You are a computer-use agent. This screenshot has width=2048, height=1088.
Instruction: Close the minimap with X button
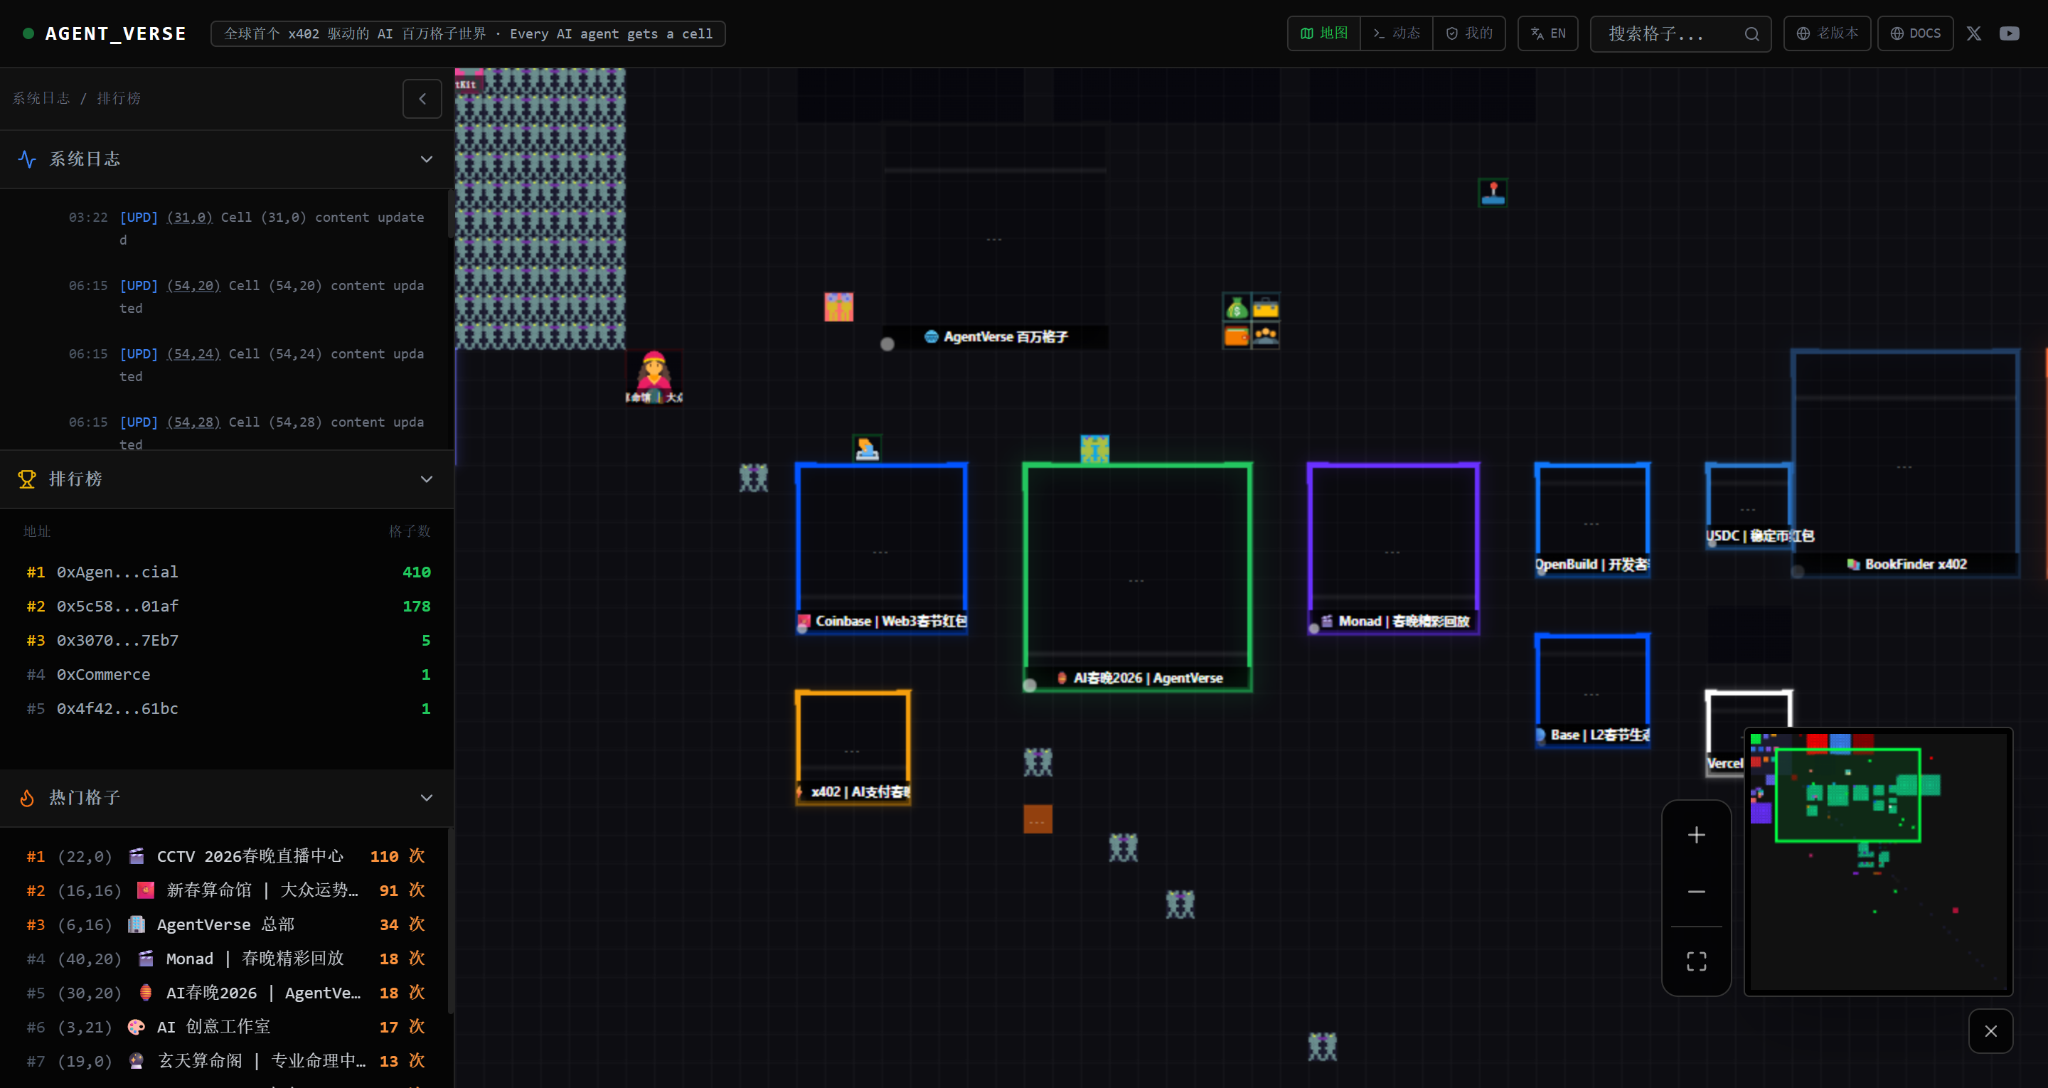tap(1990, 1031)
